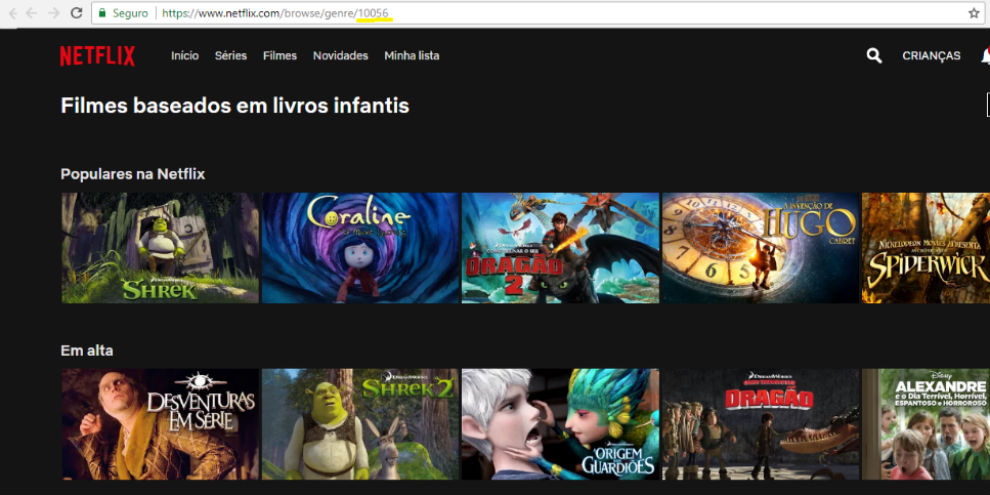Bookmark page with the star icon
The width and height of the screenshot is (990, 495).
(974, 13)
